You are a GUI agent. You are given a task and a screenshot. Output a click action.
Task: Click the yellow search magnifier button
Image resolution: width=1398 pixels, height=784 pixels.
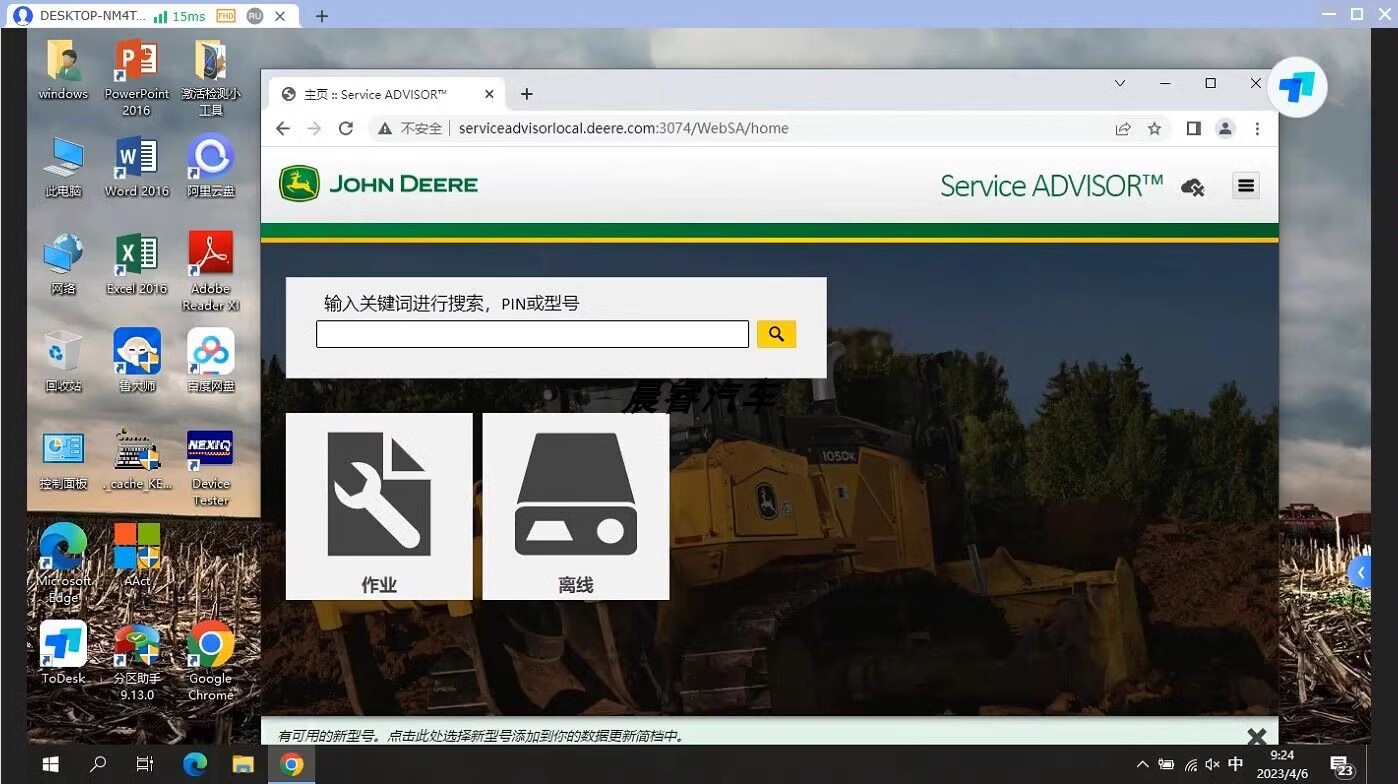point(776,334)
